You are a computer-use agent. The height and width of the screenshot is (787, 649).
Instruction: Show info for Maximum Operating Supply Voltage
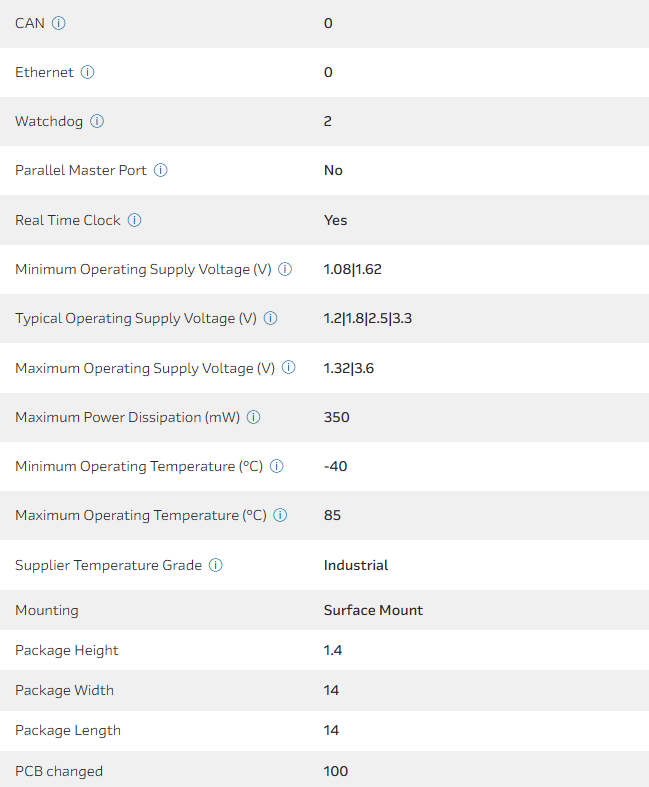[288, 368]
